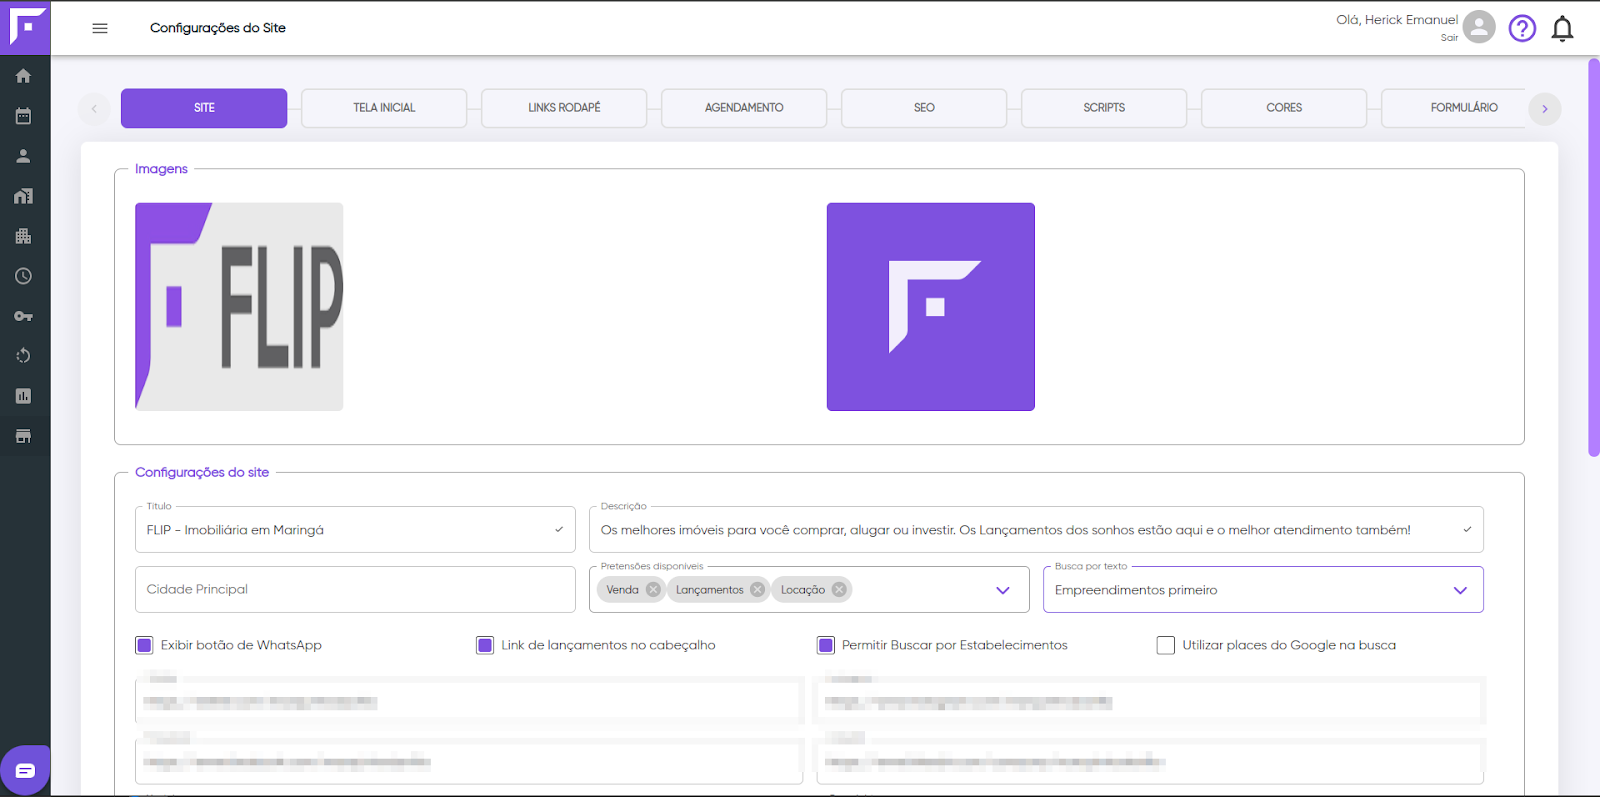1600x797 pixels.
Task: Click the Olá, Herick Emanuel greeting
Action: pos(1397,20)
